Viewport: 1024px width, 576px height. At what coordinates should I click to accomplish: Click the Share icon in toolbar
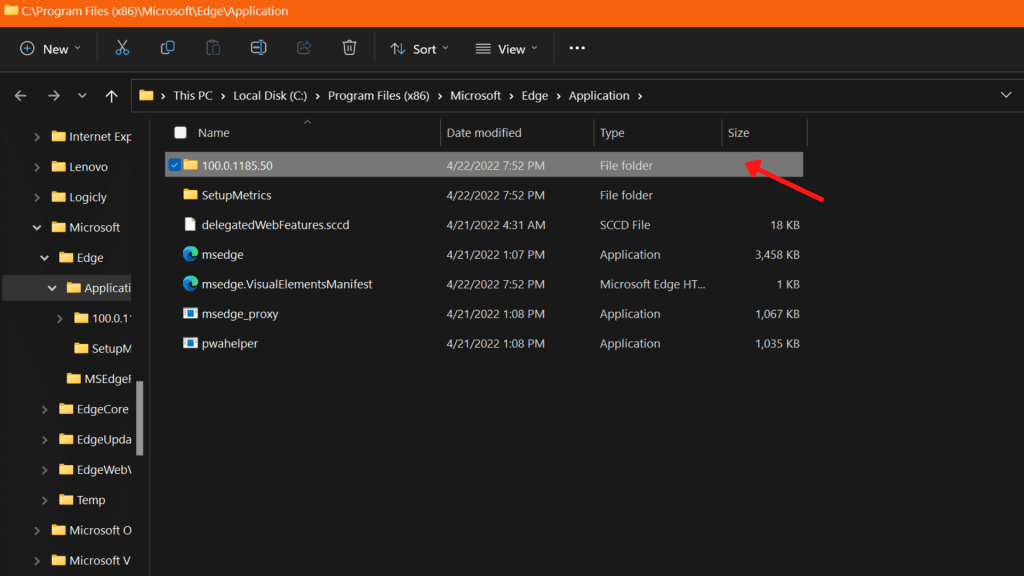pos(304,48)
